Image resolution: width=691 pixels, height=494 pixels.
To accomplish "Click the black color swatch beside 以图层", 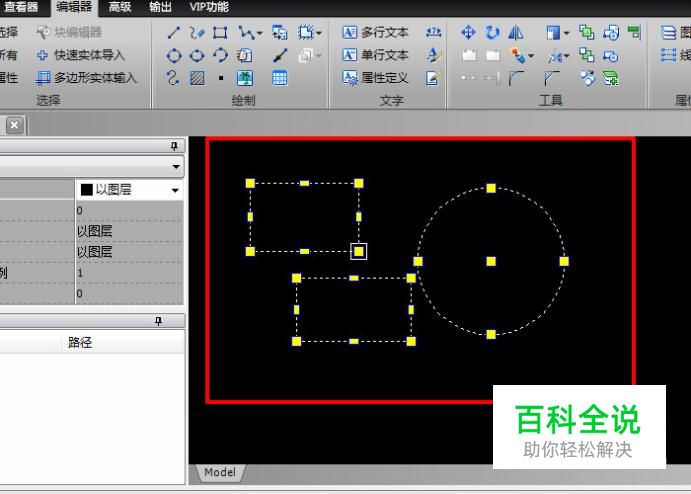I will coord(87,190).
